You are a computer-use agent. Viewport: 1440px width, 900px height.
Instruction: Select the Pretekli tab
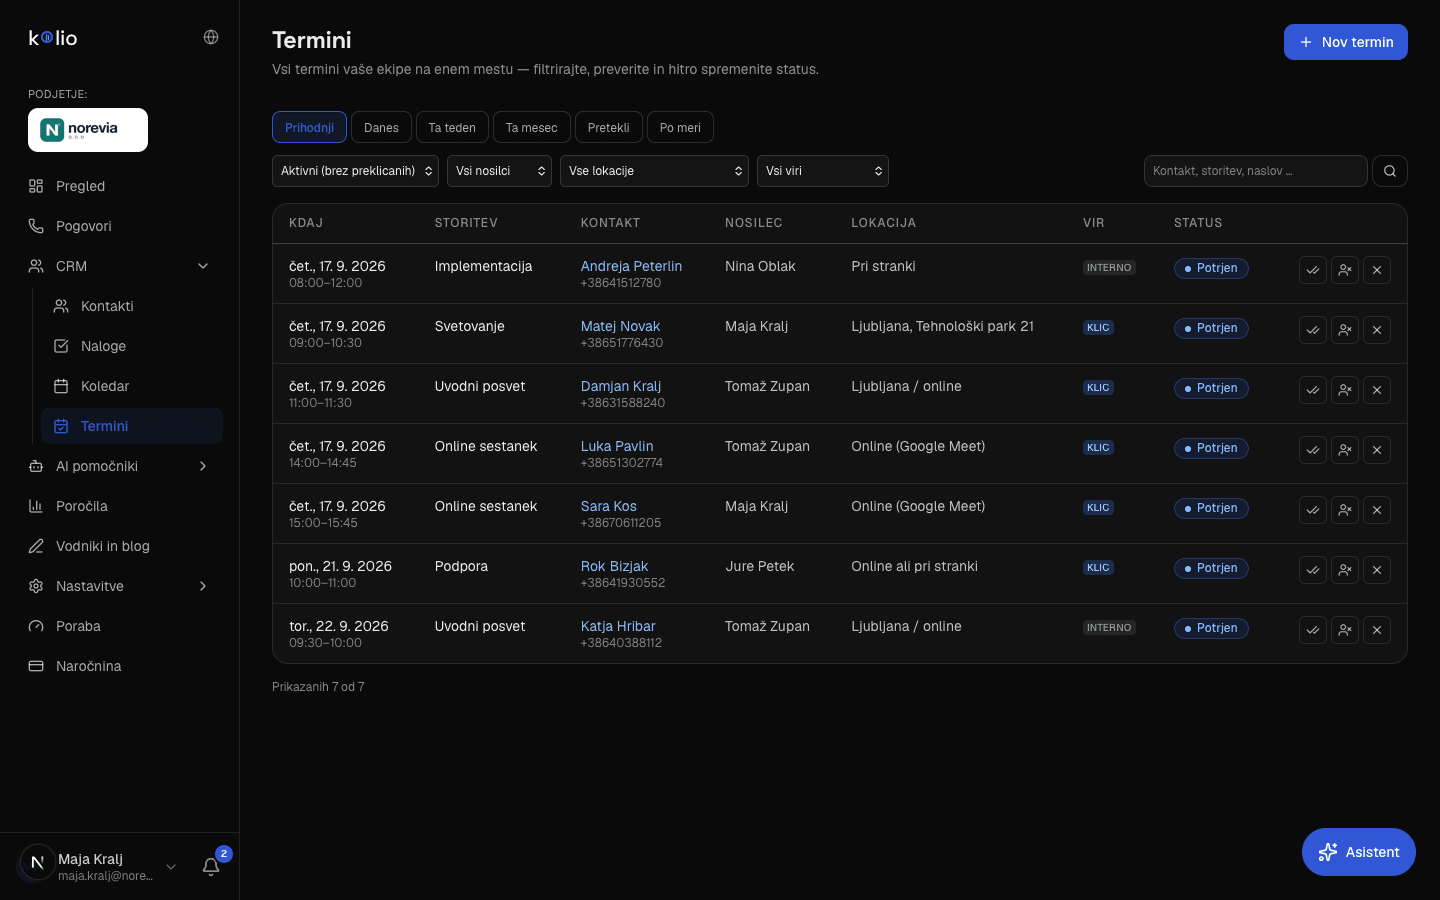609,127
